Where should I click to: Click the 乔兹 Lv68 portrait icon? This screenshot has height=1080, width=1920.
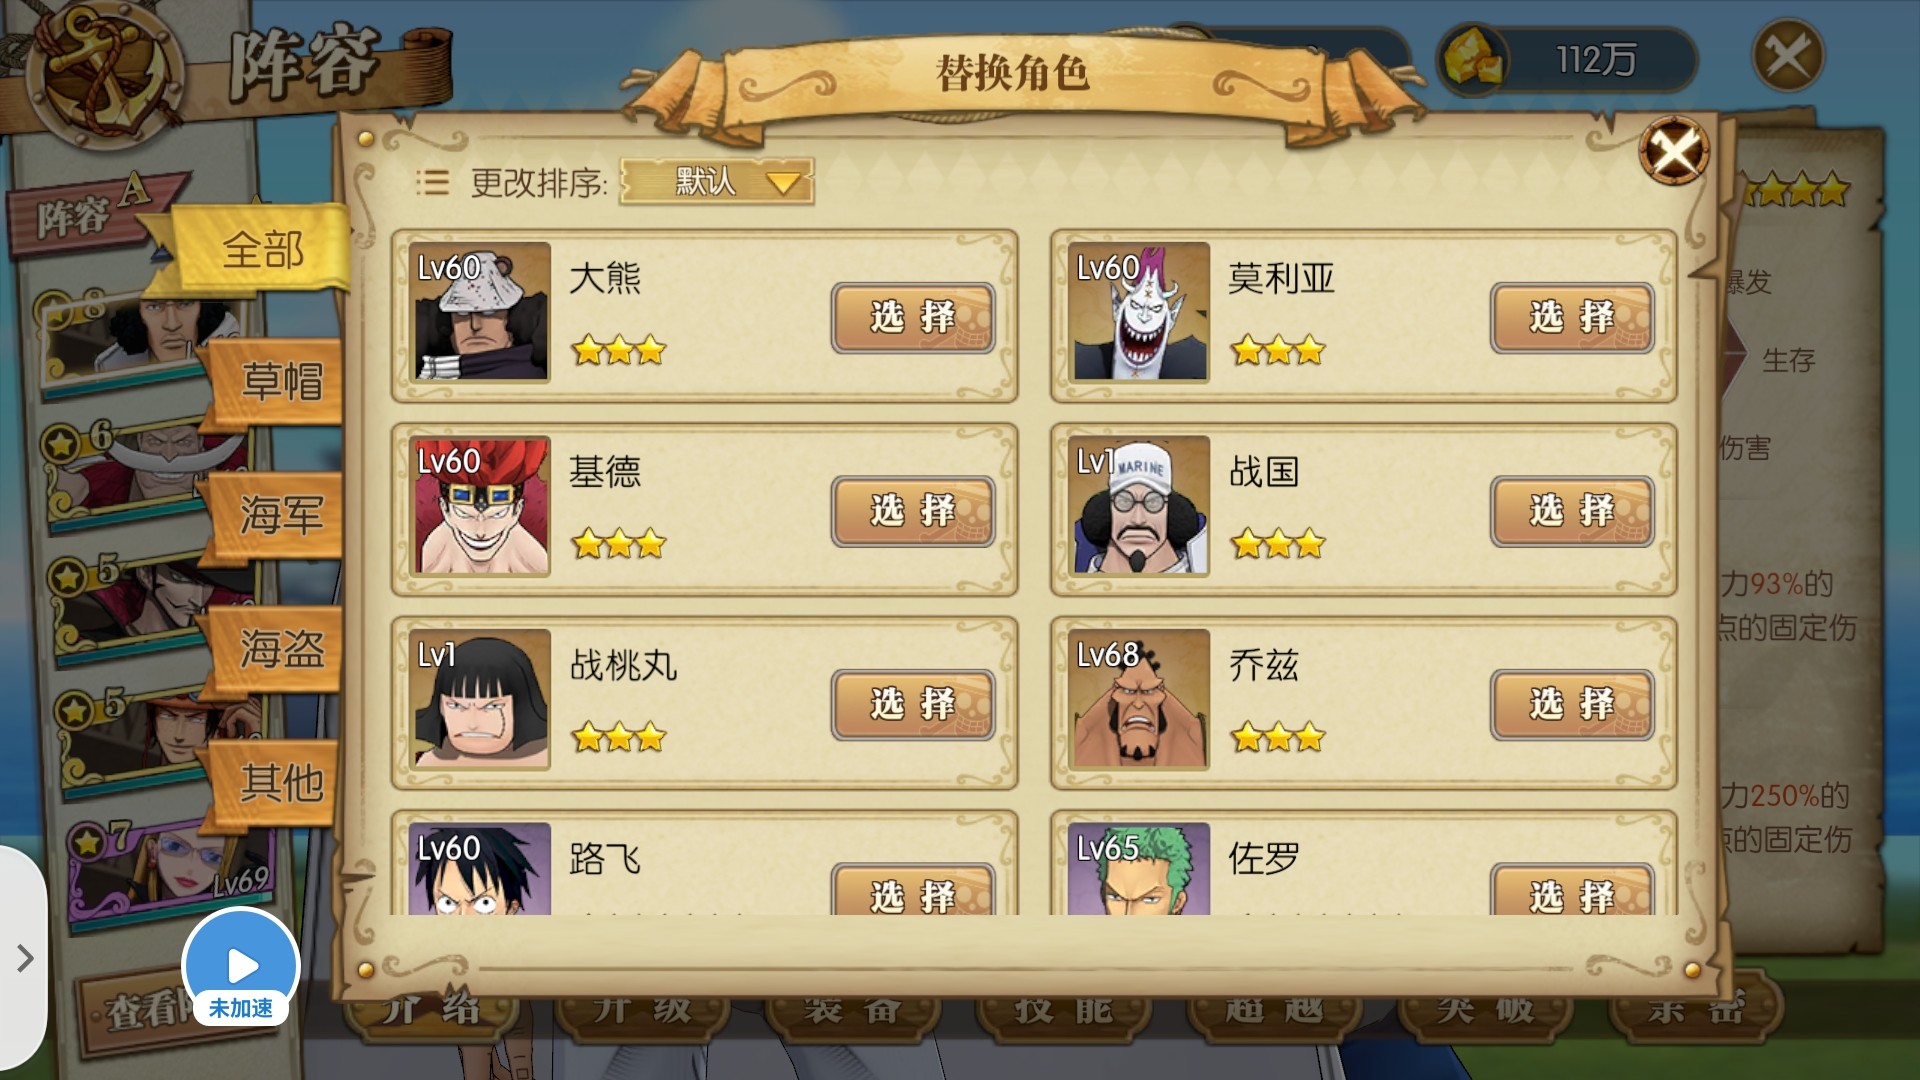pos(1138,699)
